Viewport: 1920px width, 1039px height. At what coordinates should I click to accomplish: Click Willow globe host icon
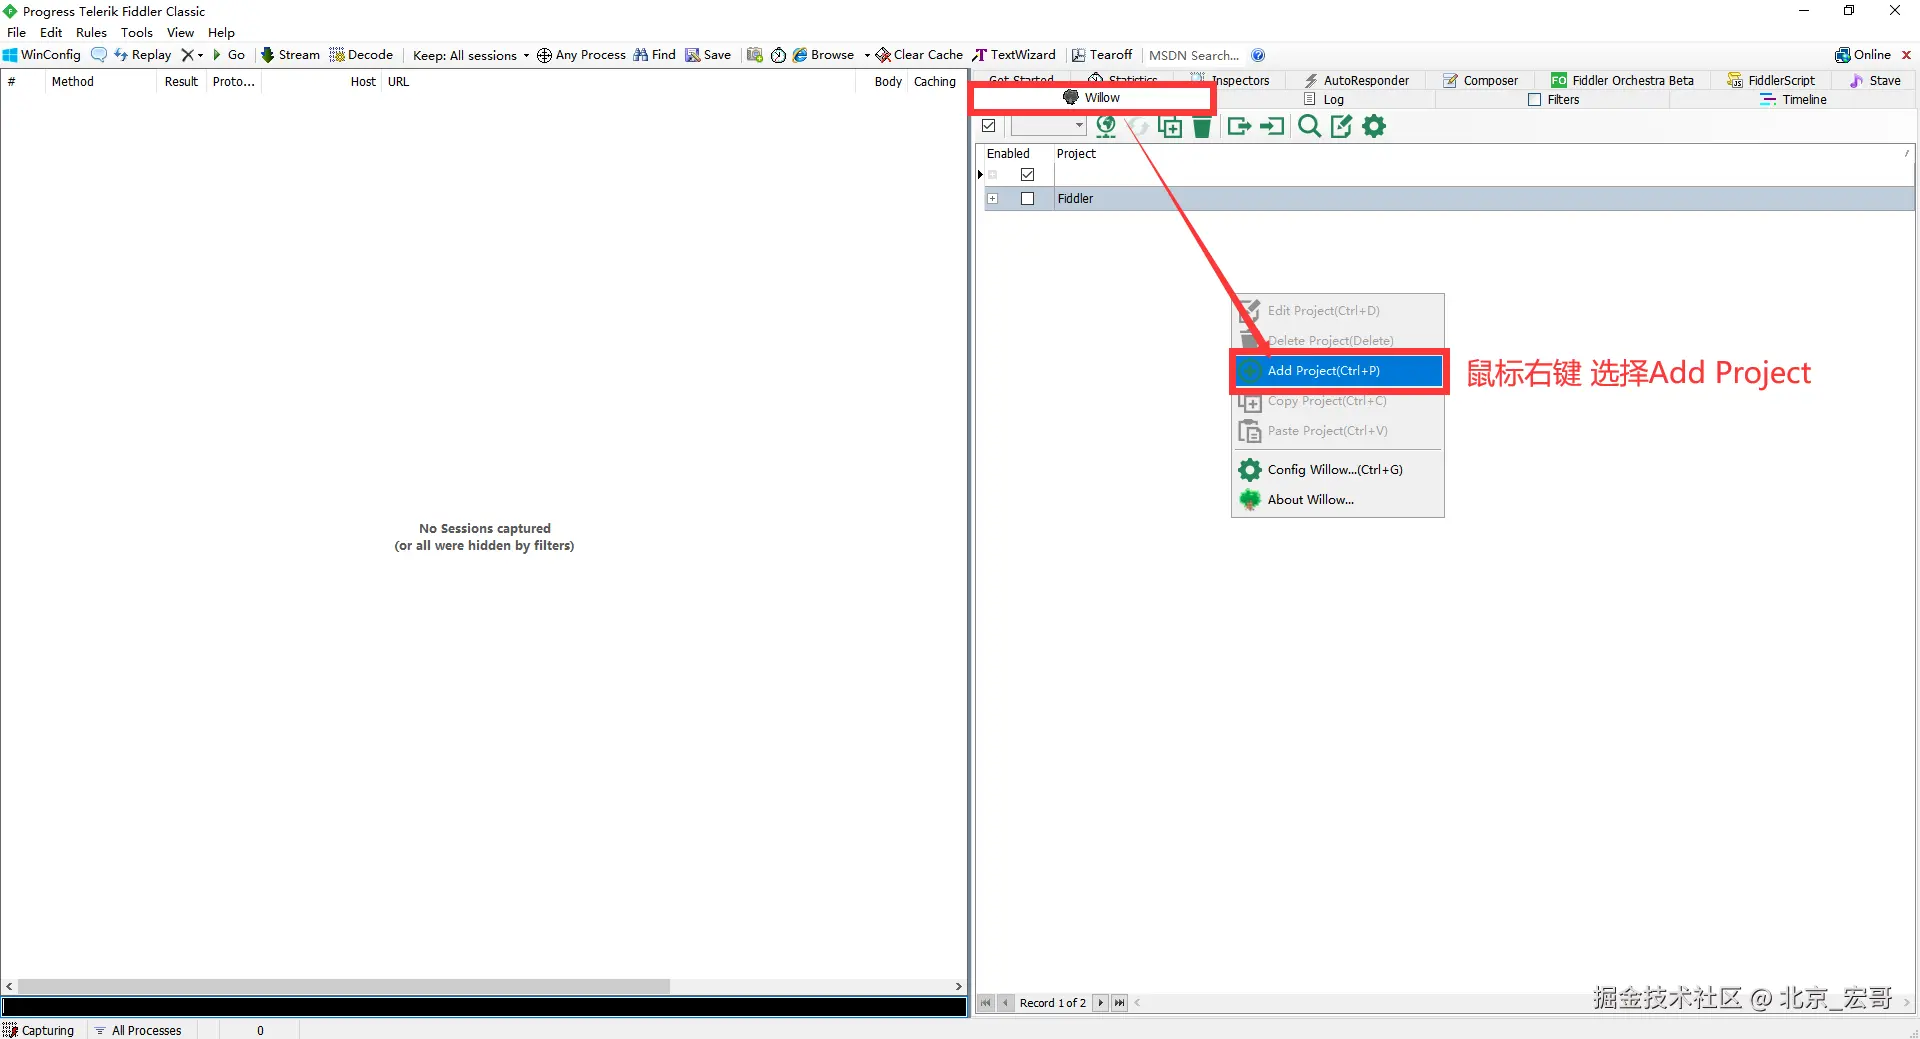click(1106, 126)
